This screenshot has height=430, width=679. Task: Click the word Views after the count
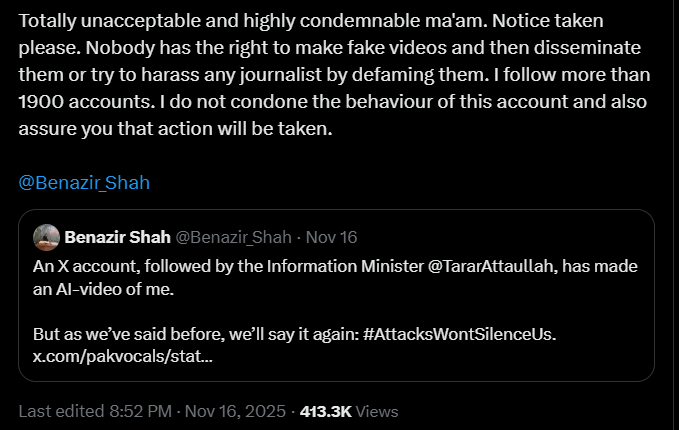click(379, 411)
